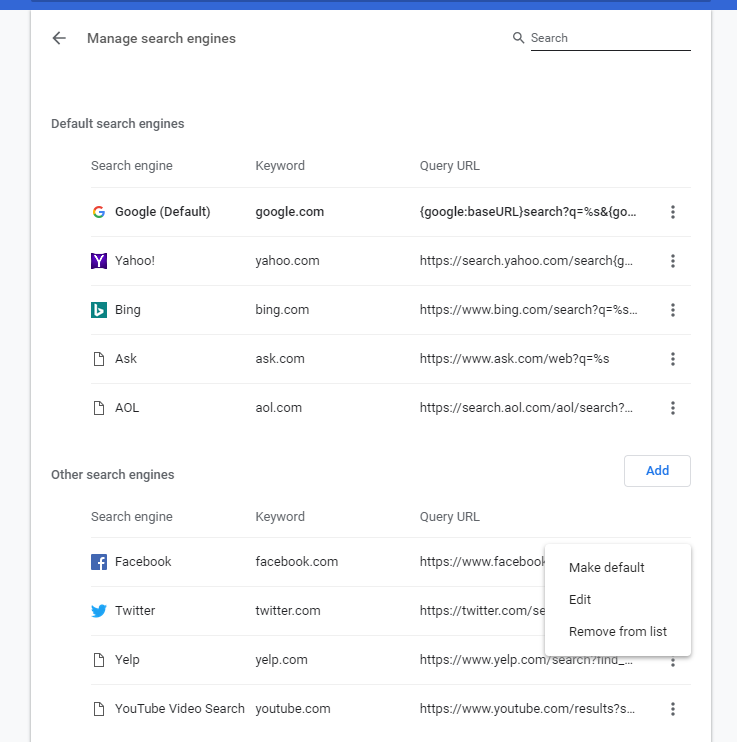This screenshot has height=742, width=737.
Task: Select the YouTube Video Search name
Action: tap(180, 709)
